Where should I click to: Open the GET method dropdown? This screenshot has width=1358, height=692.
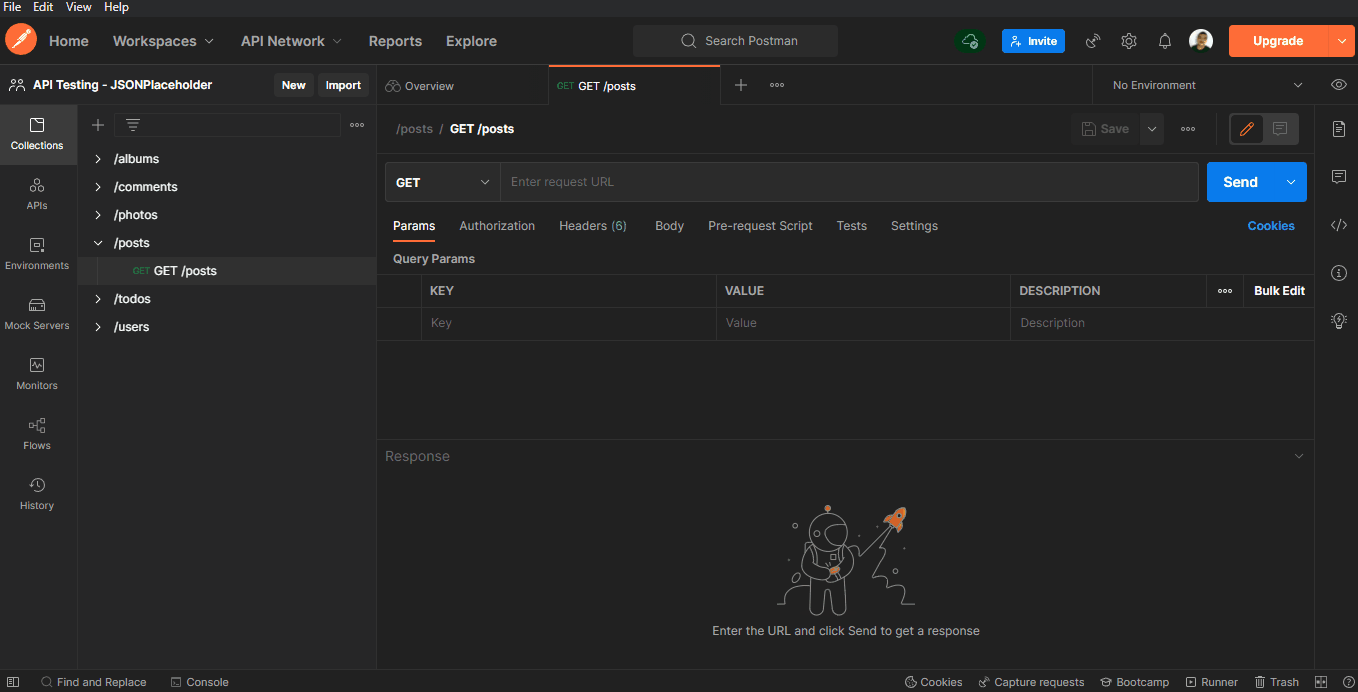pos(442,182)
